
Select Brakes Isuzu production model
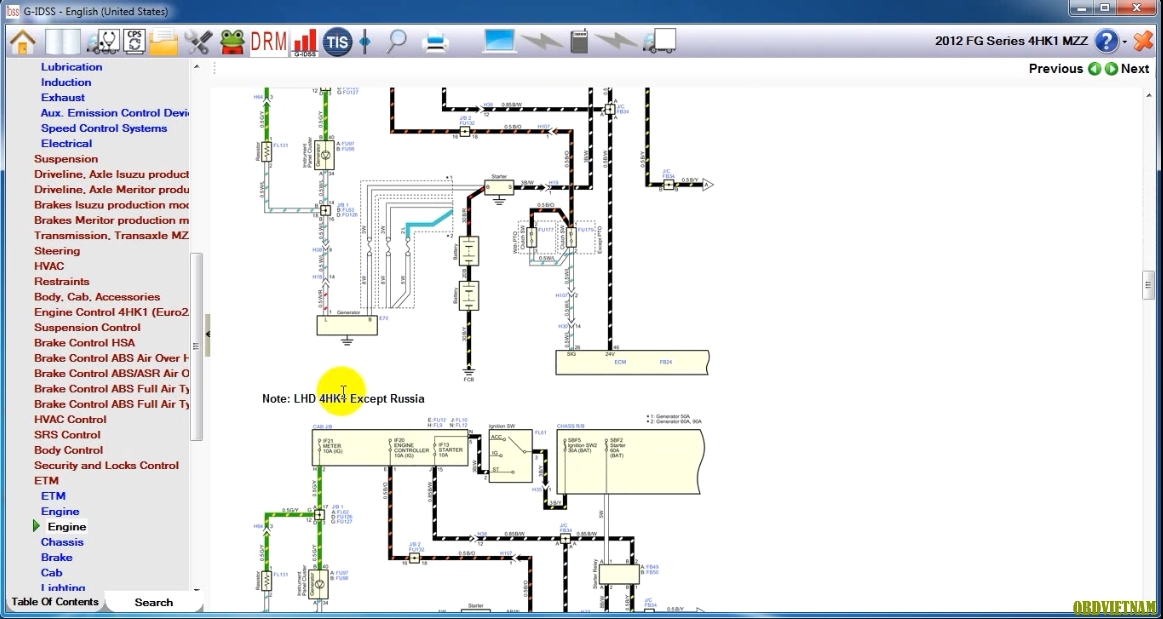(111, 205)
